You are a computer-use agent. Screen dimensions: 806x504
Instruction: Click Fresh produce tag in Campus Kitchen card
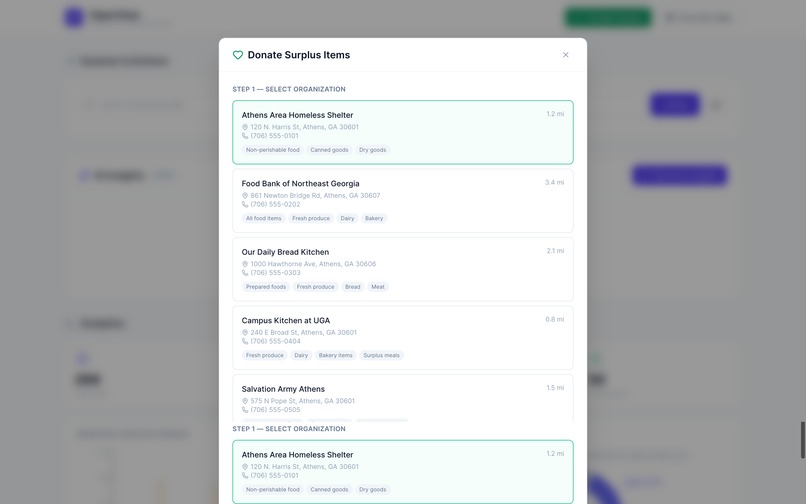point(264,355)
